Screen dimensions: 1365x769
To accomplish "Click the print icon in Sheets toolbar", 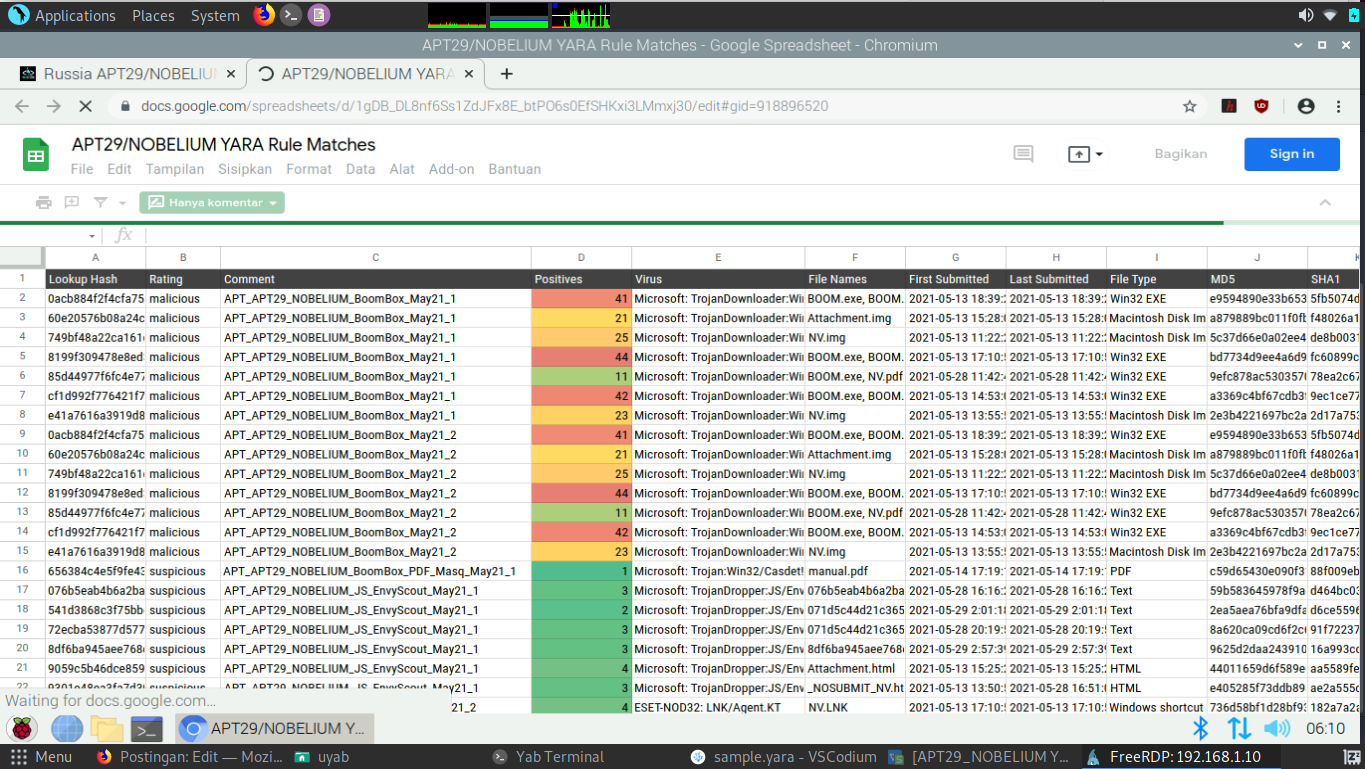I will (43, 202).
